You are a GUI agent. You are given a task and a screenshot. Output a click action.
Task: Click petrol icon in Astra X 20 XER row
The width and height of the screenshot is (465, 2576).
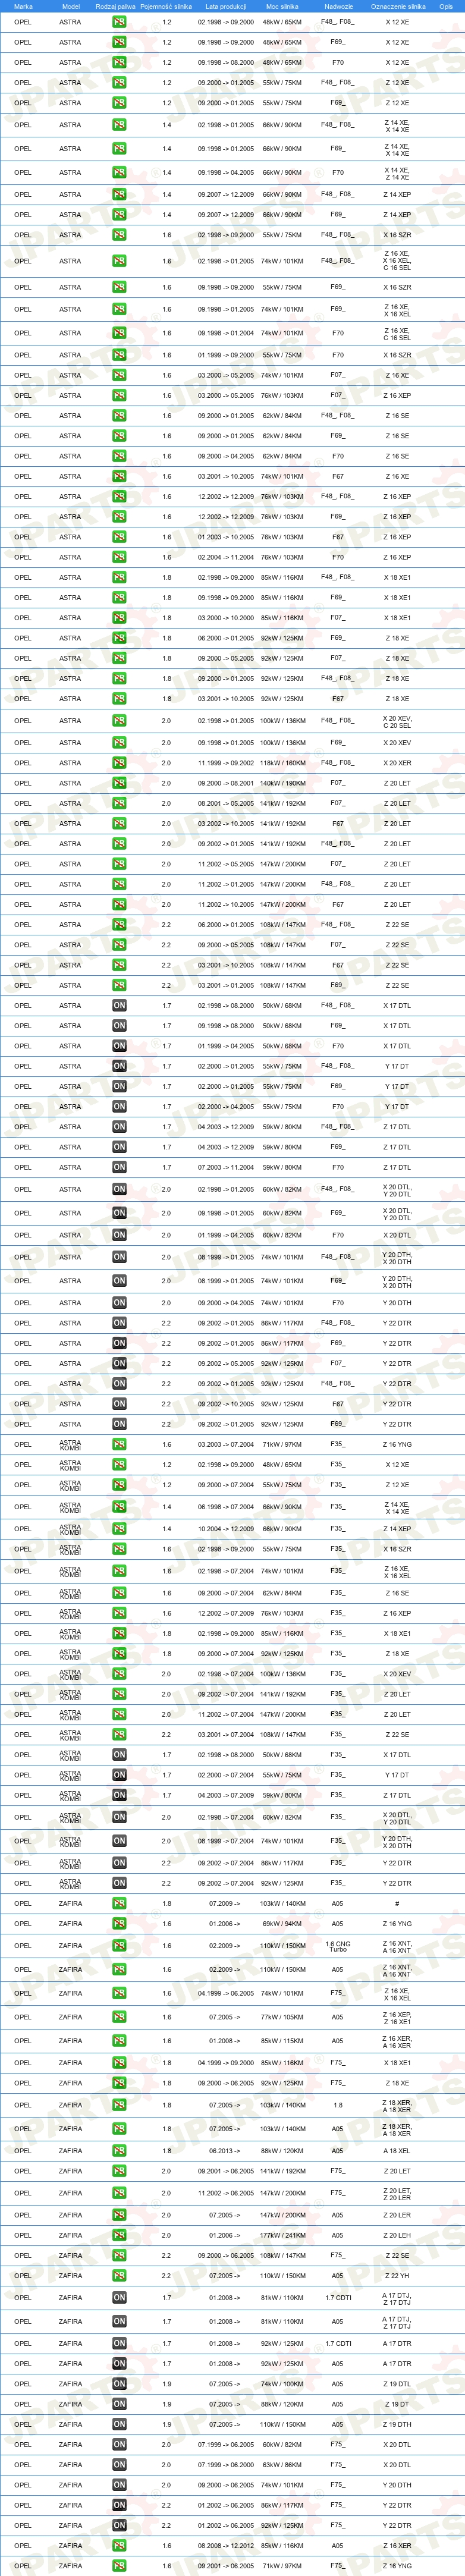119,763
